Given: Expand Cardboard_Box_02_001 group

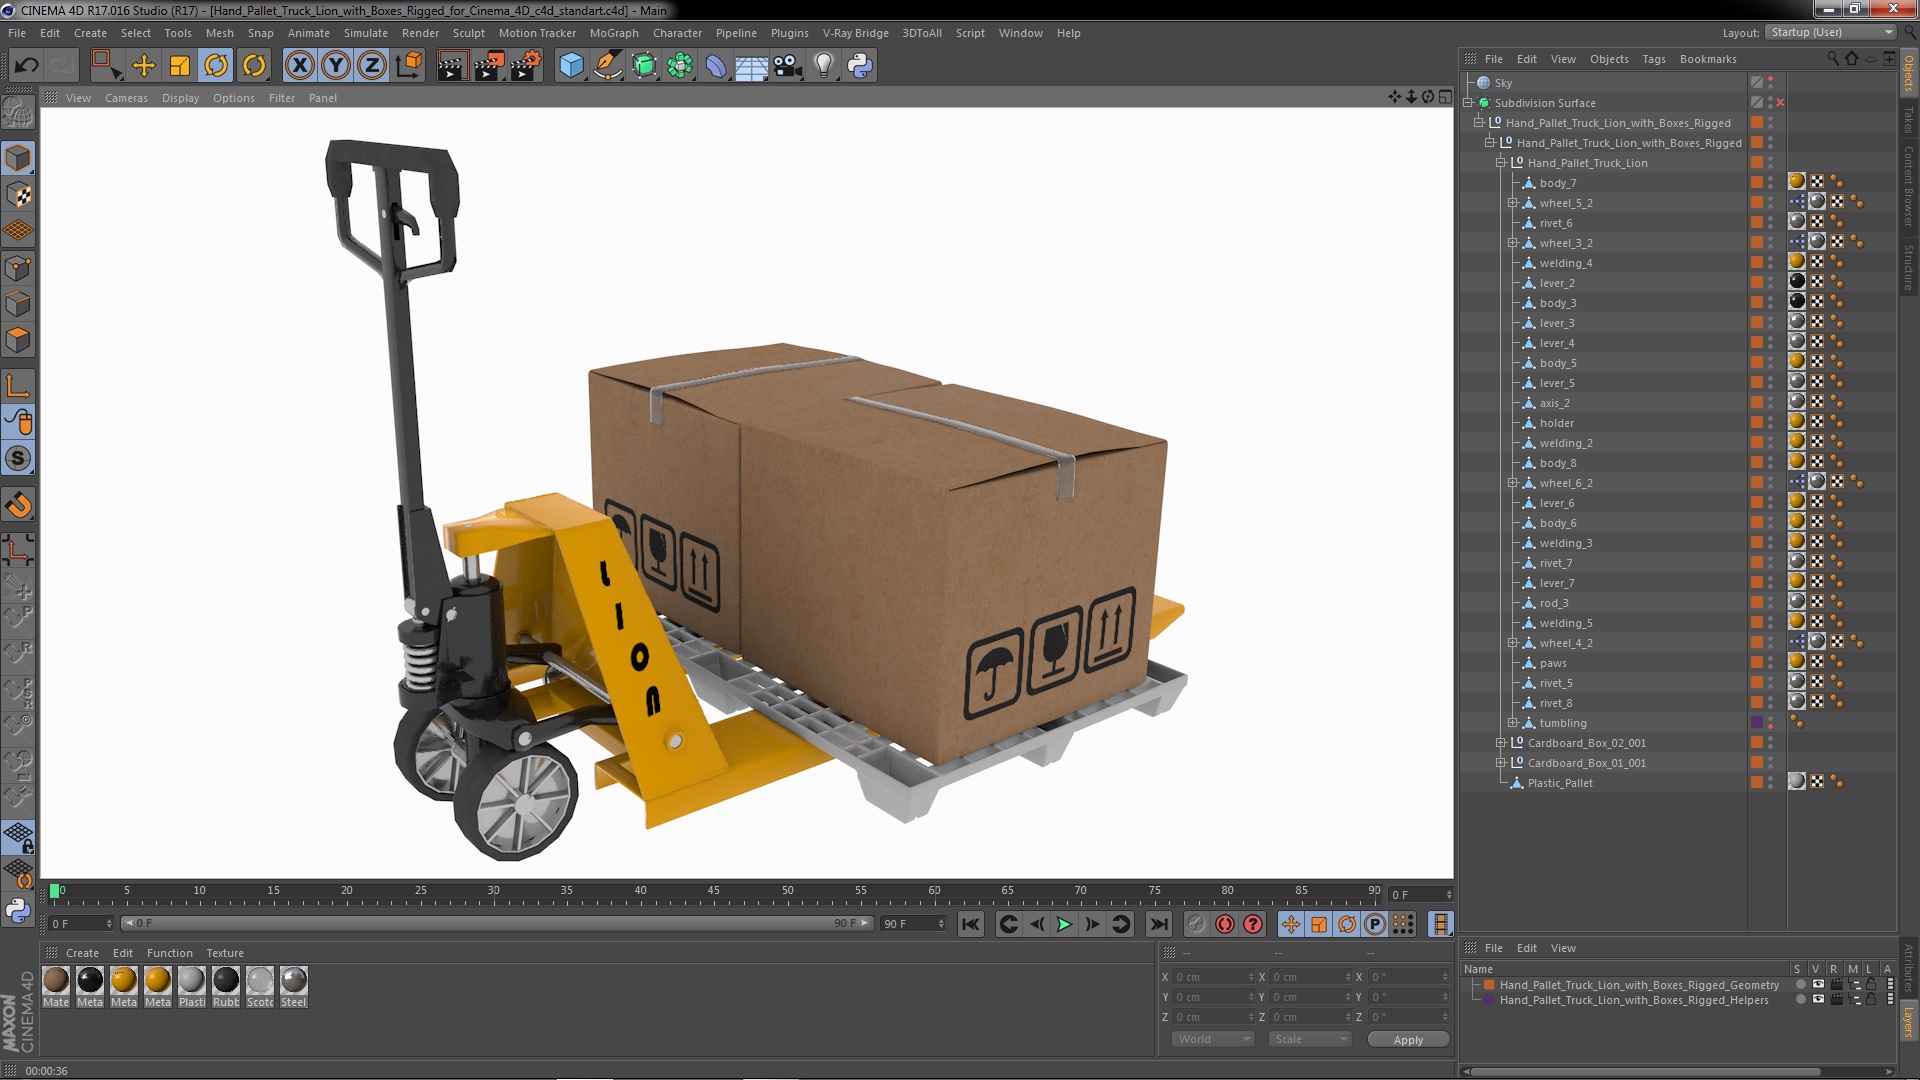Looking at the screenshot, I should (1501, 743).
